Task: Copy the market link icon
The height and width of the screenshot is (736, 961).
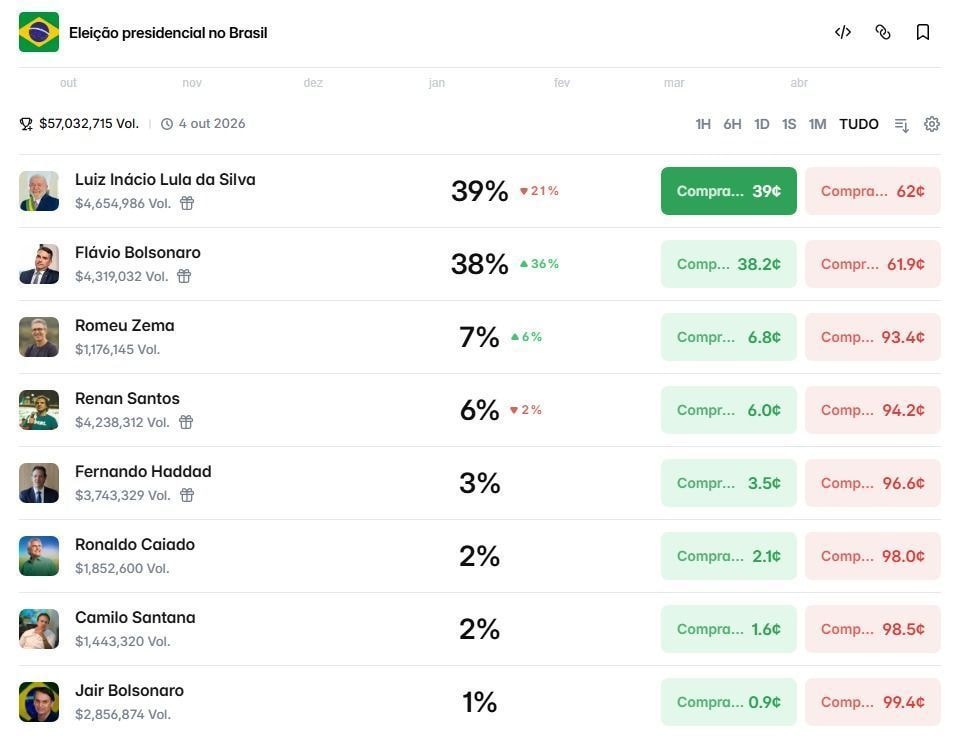Action: point(883,32)
